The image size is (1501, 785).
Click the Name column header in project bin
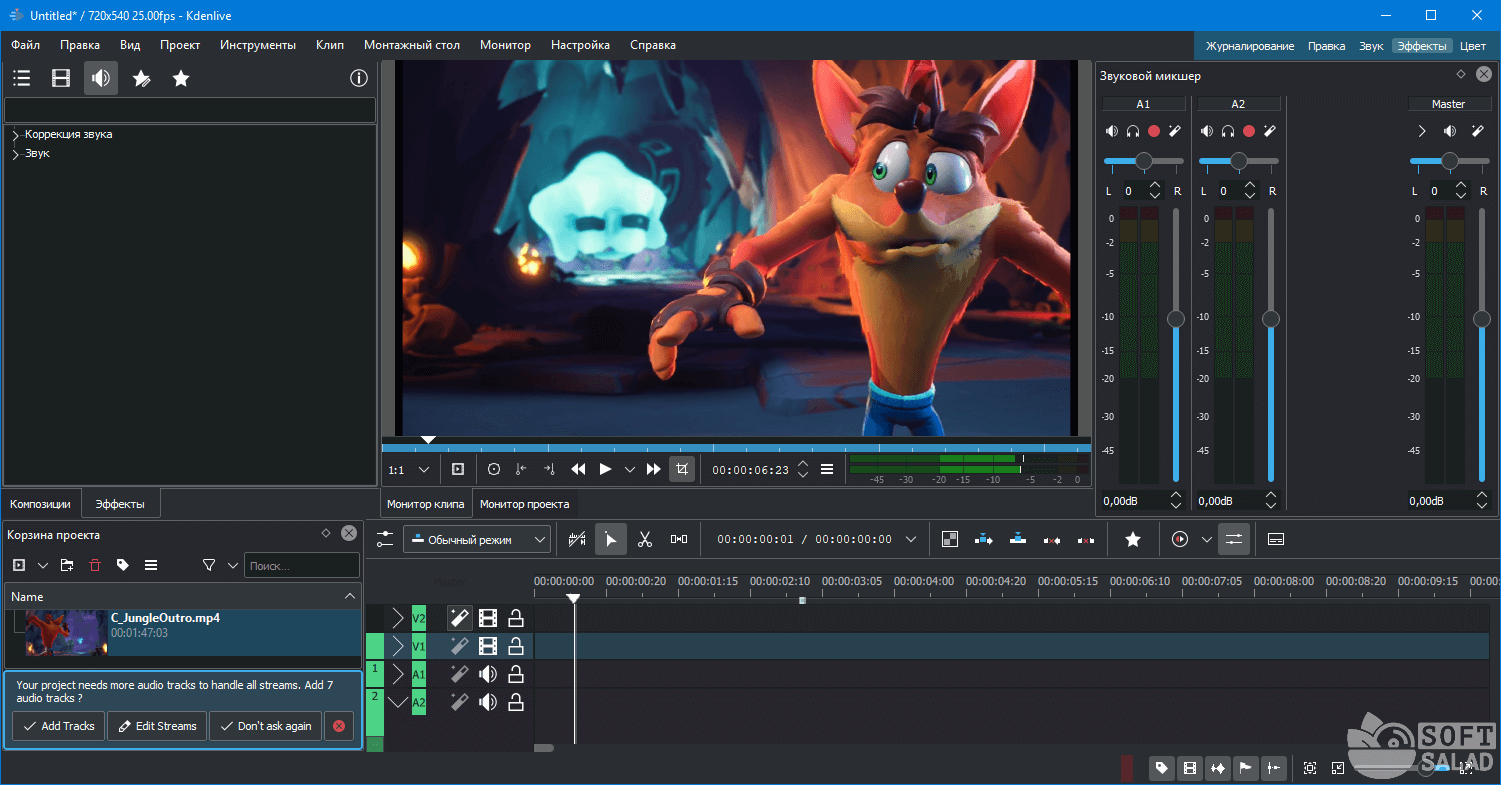coord(182,596)
